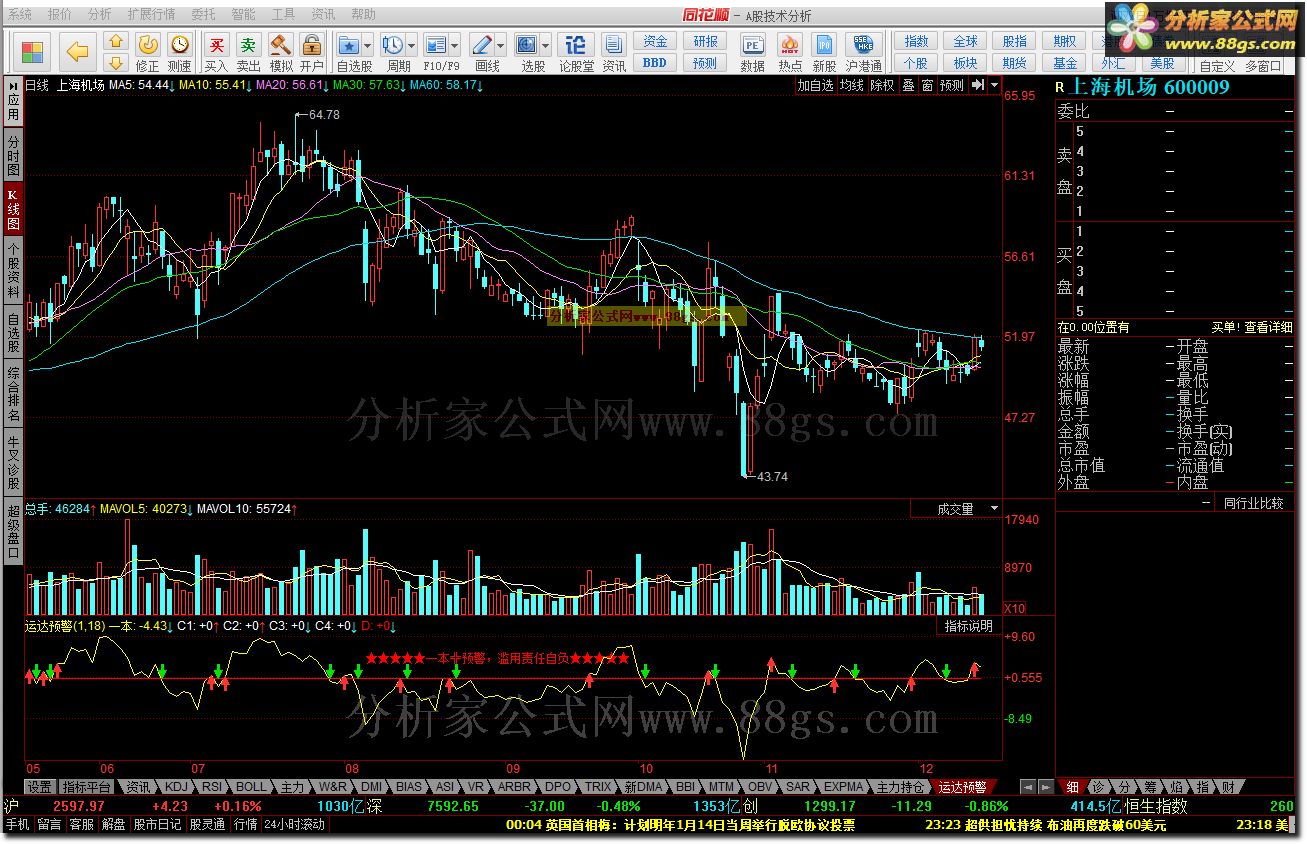Open the 沪港通 connect icon
Viewport: 1307px width, 844px height.
click(x=863, y=52)
